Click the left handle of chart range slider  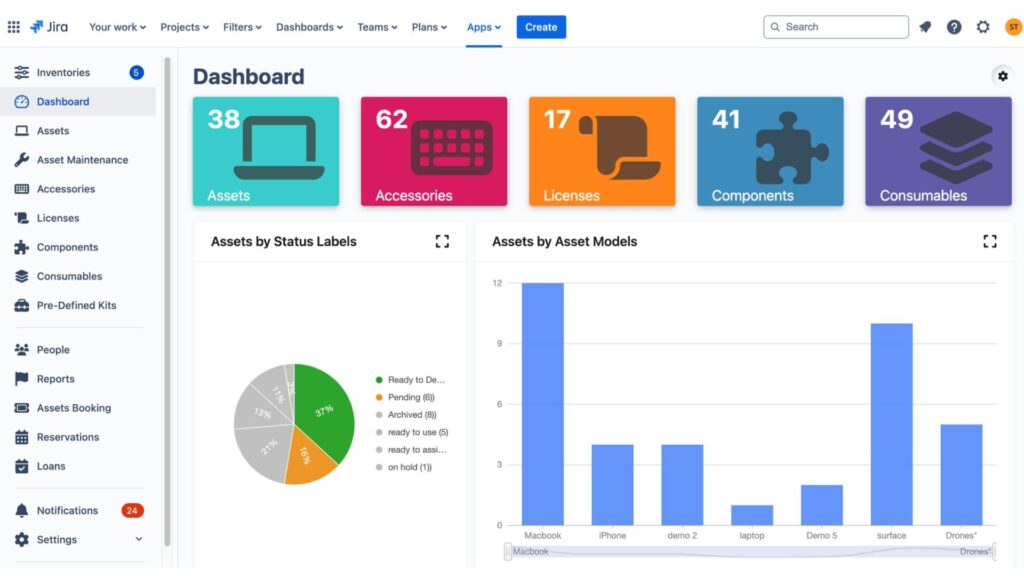point(508,551)
